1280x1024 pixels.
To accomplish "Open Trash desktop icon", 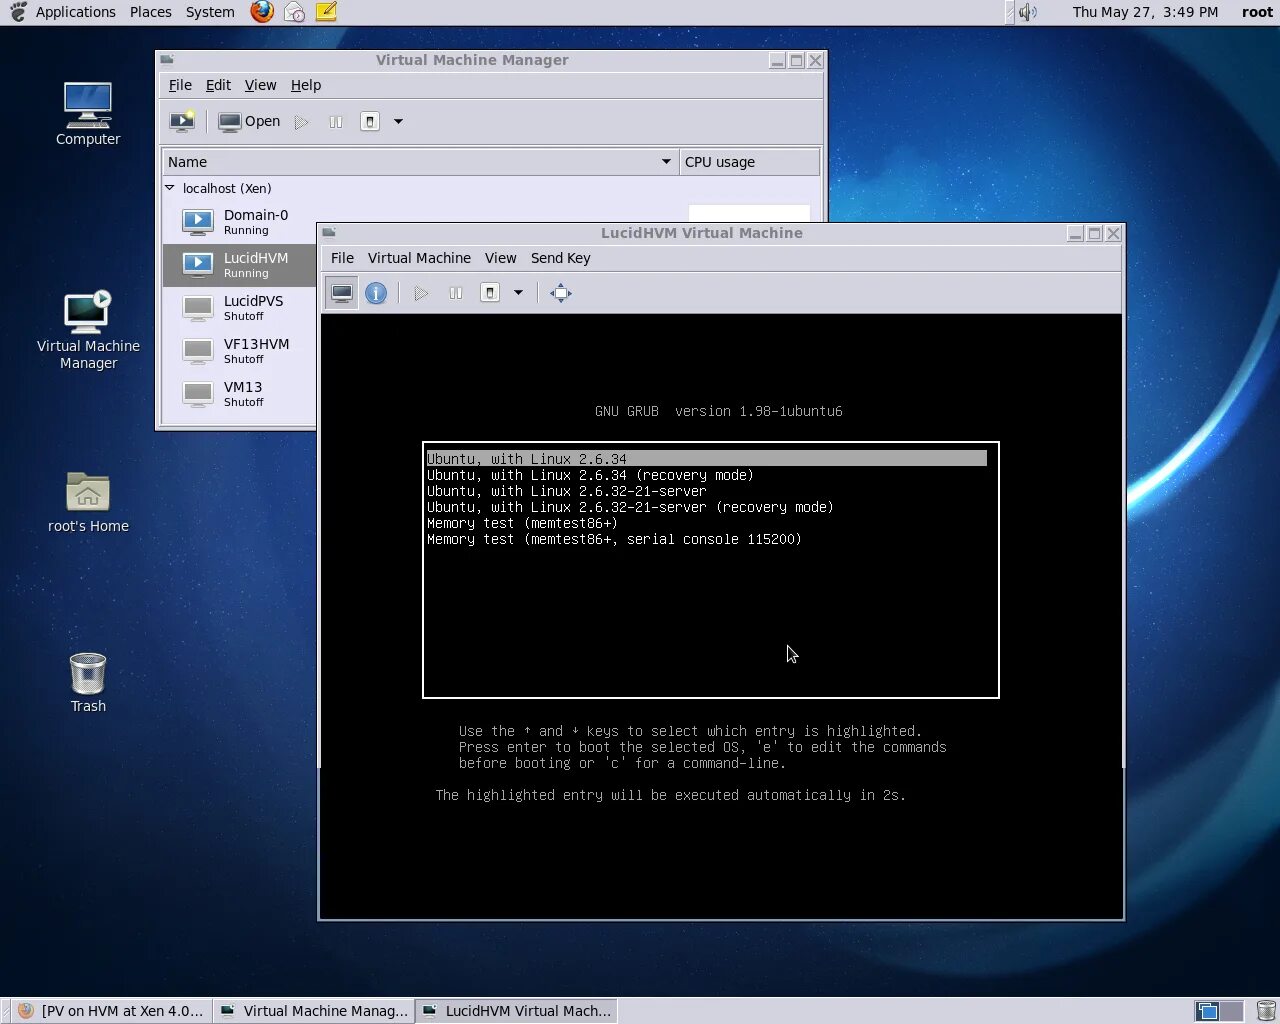I will (88, 682).
